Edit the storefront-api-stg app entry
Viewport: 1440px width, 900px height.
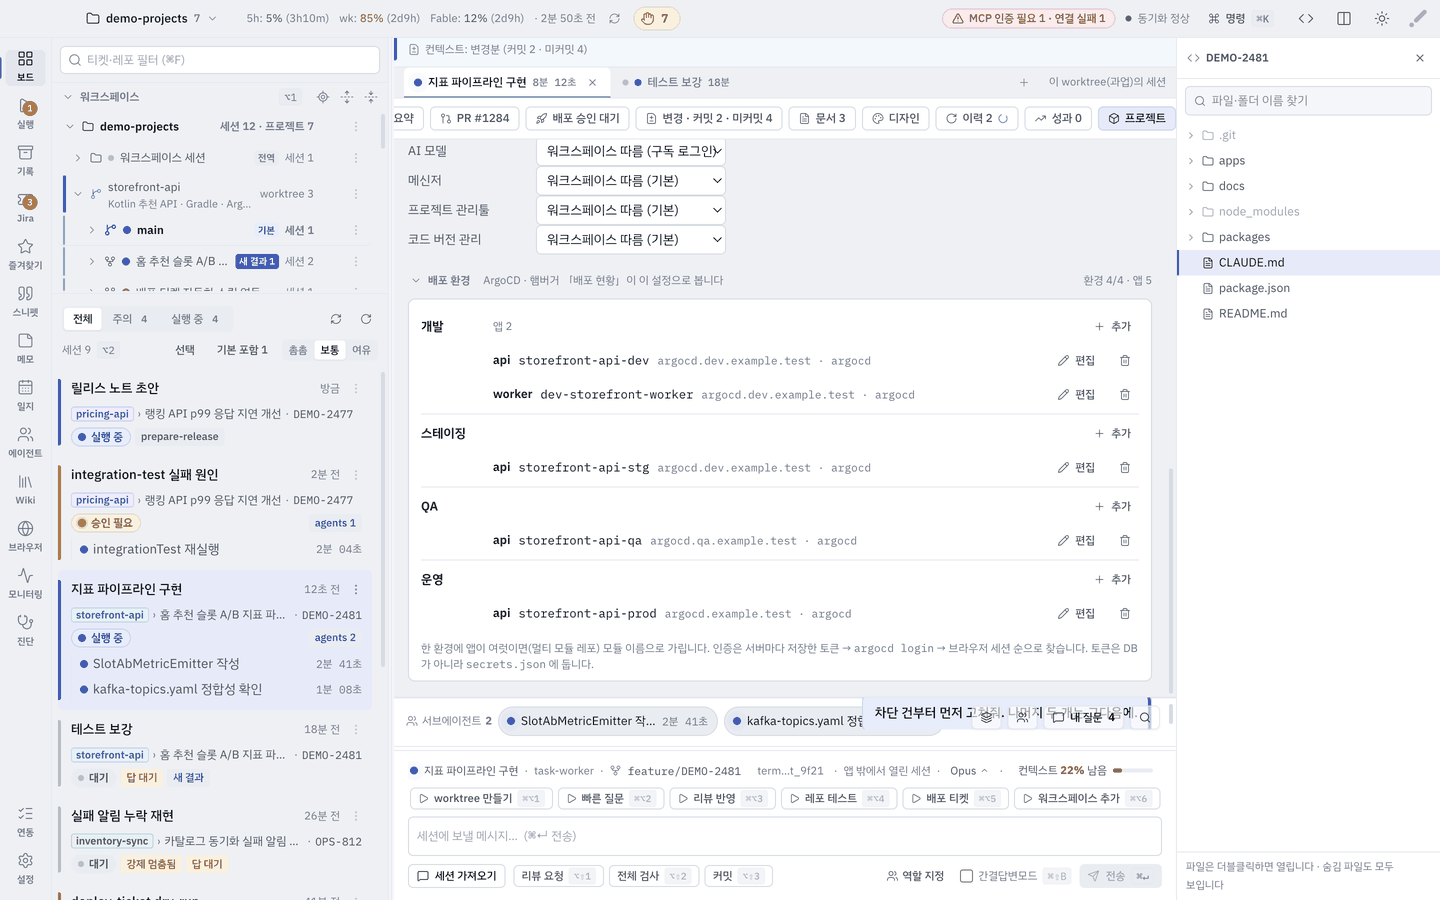pyautogui.click(x=1076, y=468)
